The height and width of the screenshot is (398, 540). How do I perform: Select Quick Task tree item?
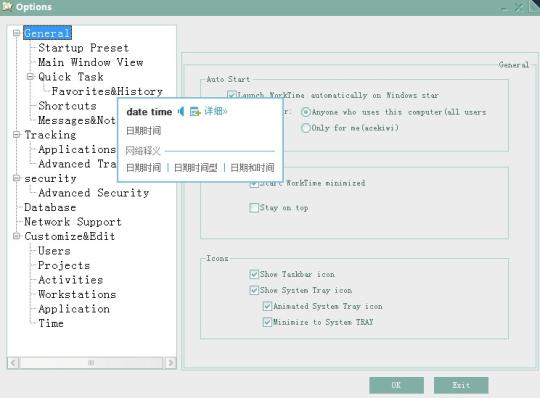[x=71, y=77]
